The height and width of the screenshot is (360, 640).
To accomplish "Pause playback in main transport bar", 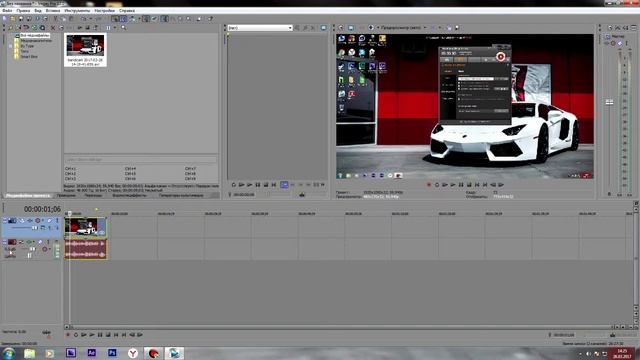I will click(x=100, y=335).
